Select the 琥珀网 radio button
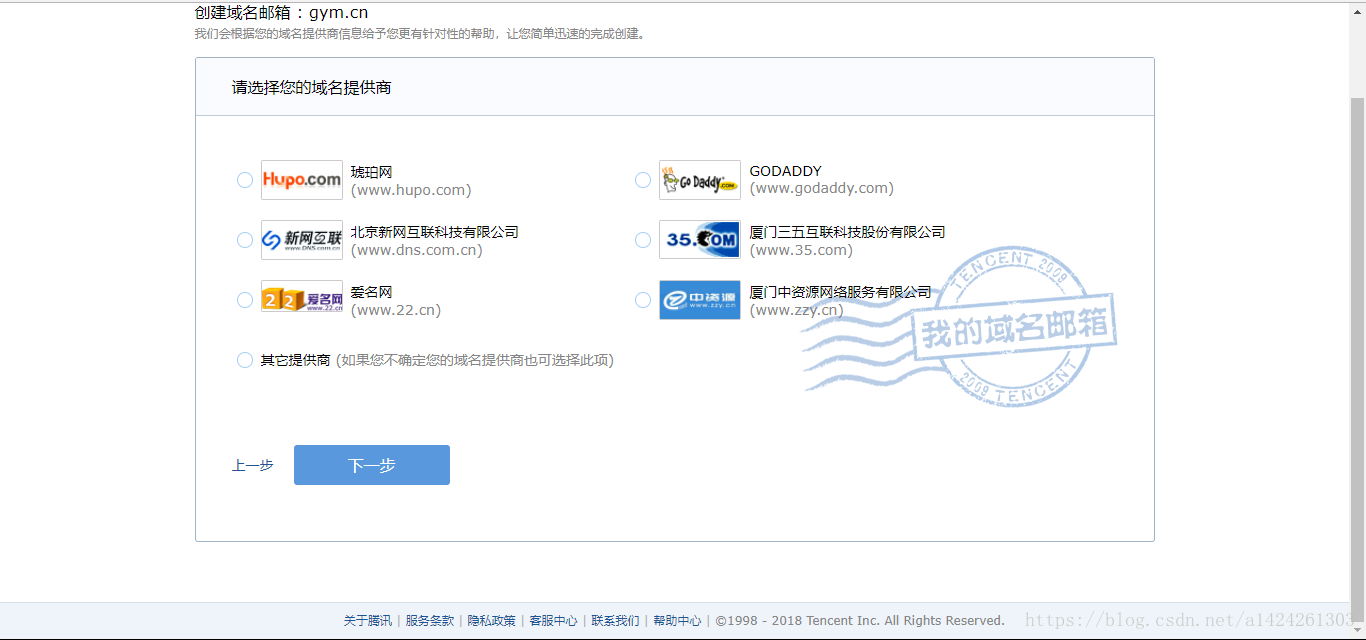The image size is (1366, 640). point(245,180)
